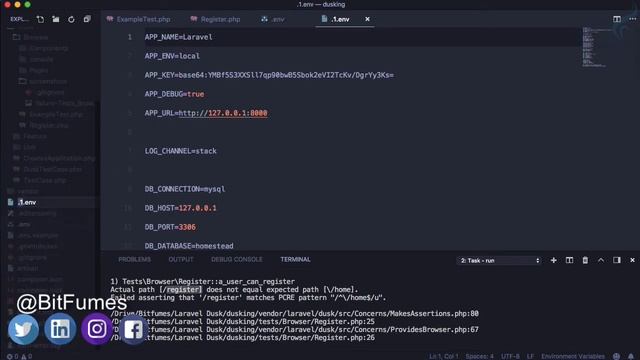Open Register.php in Explorer tree
The height and width of the screenshot is (360, 640).
click(x=49, y=126)
